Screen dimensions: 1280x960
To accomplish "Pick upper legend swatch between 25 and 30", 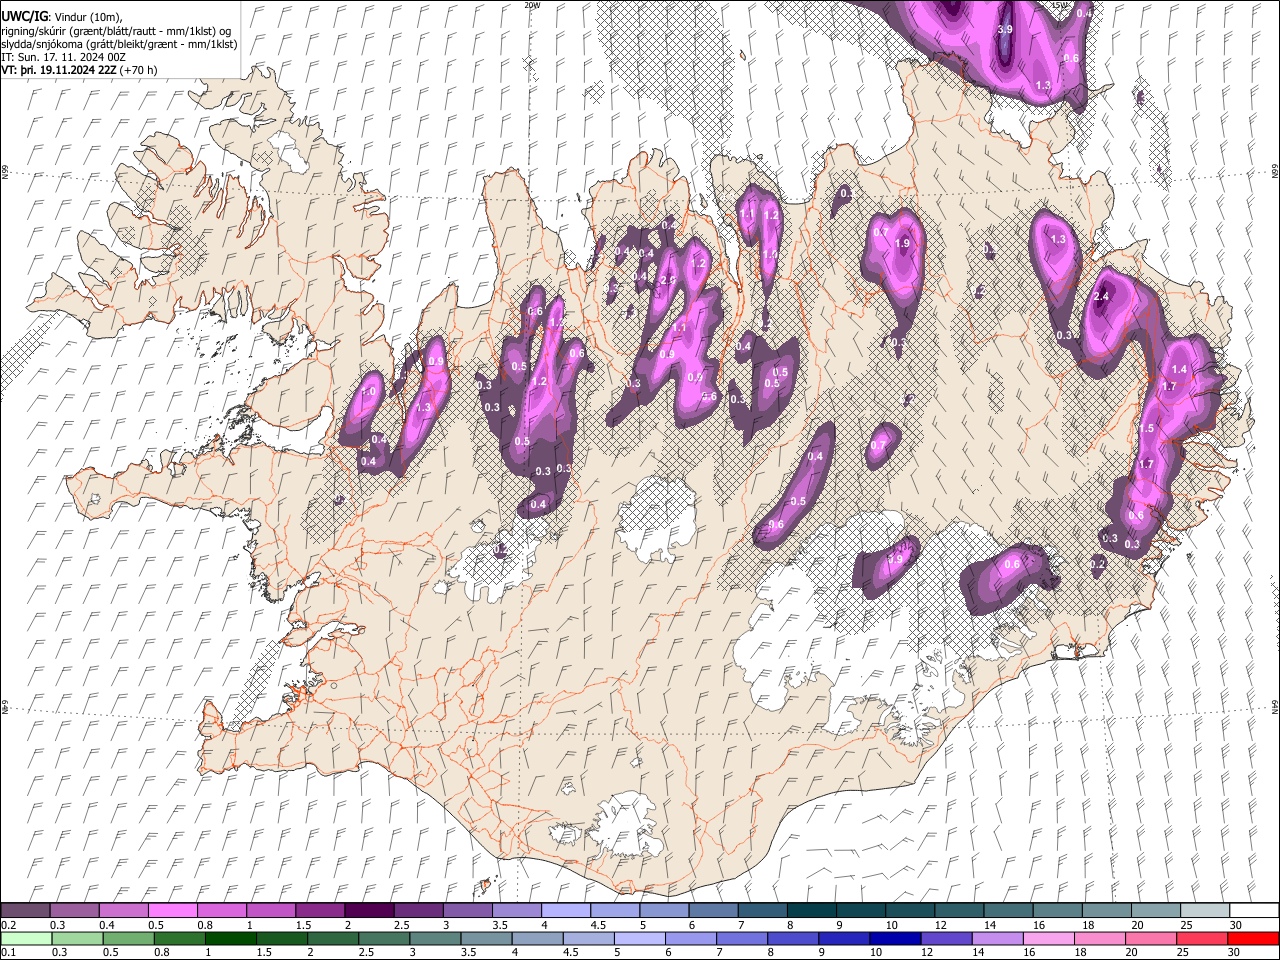I will click(1204, 911).
